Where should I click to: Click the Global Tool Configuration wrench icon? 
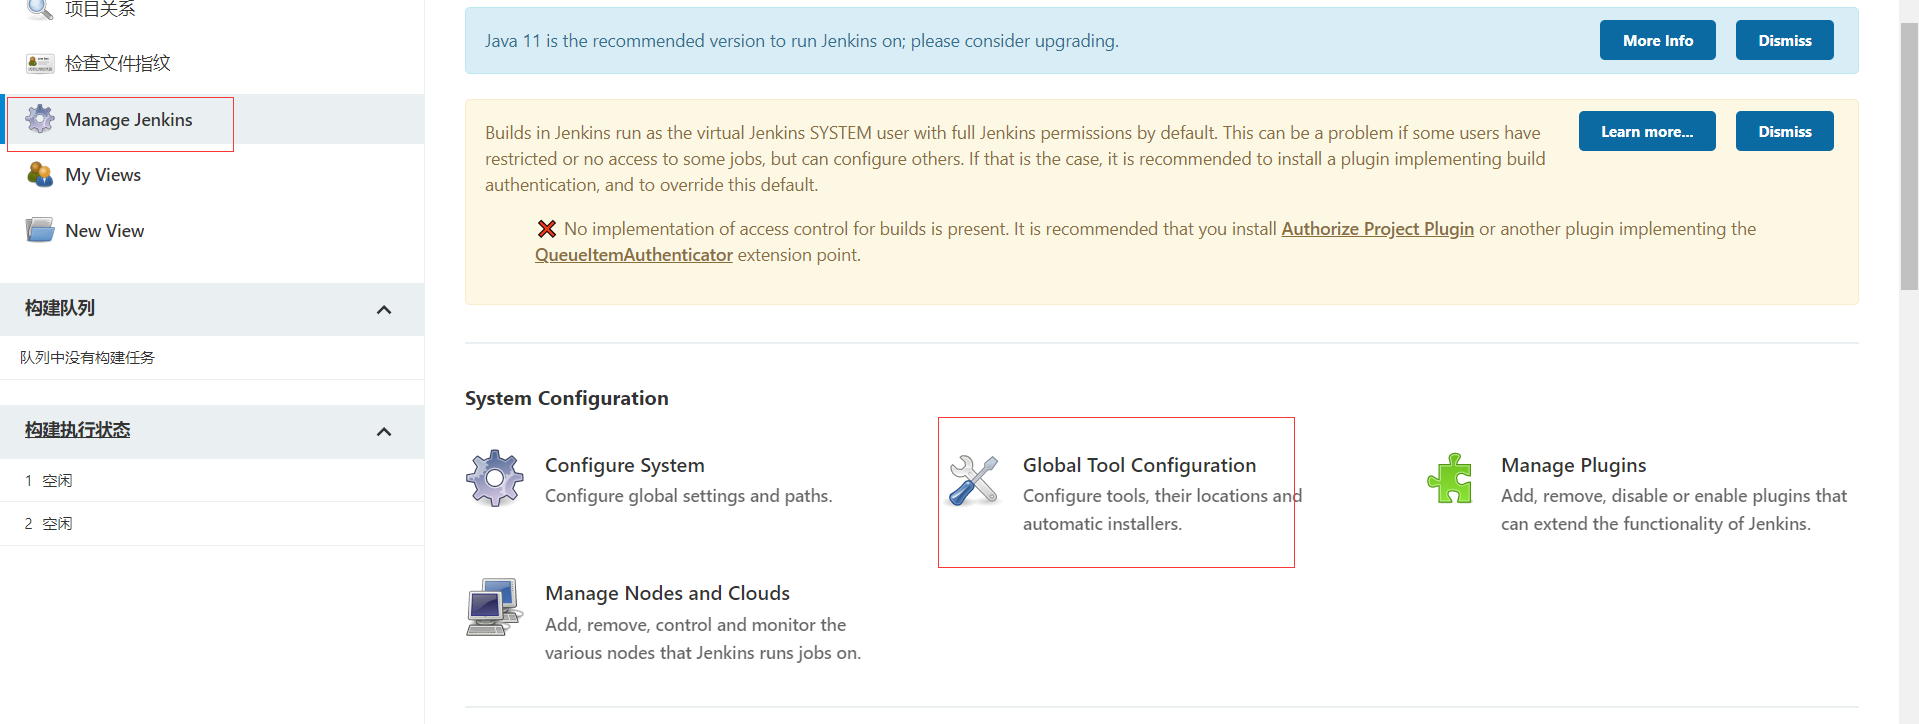pyautogui.click(x=973, y=480)
